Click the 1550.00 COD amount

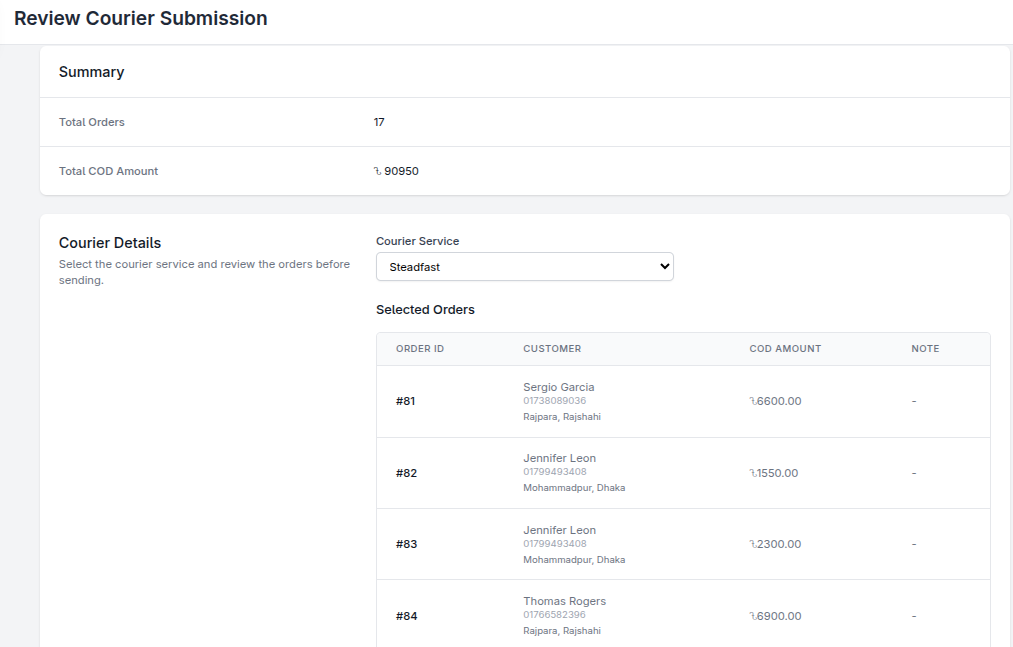[x=775, y=473]
